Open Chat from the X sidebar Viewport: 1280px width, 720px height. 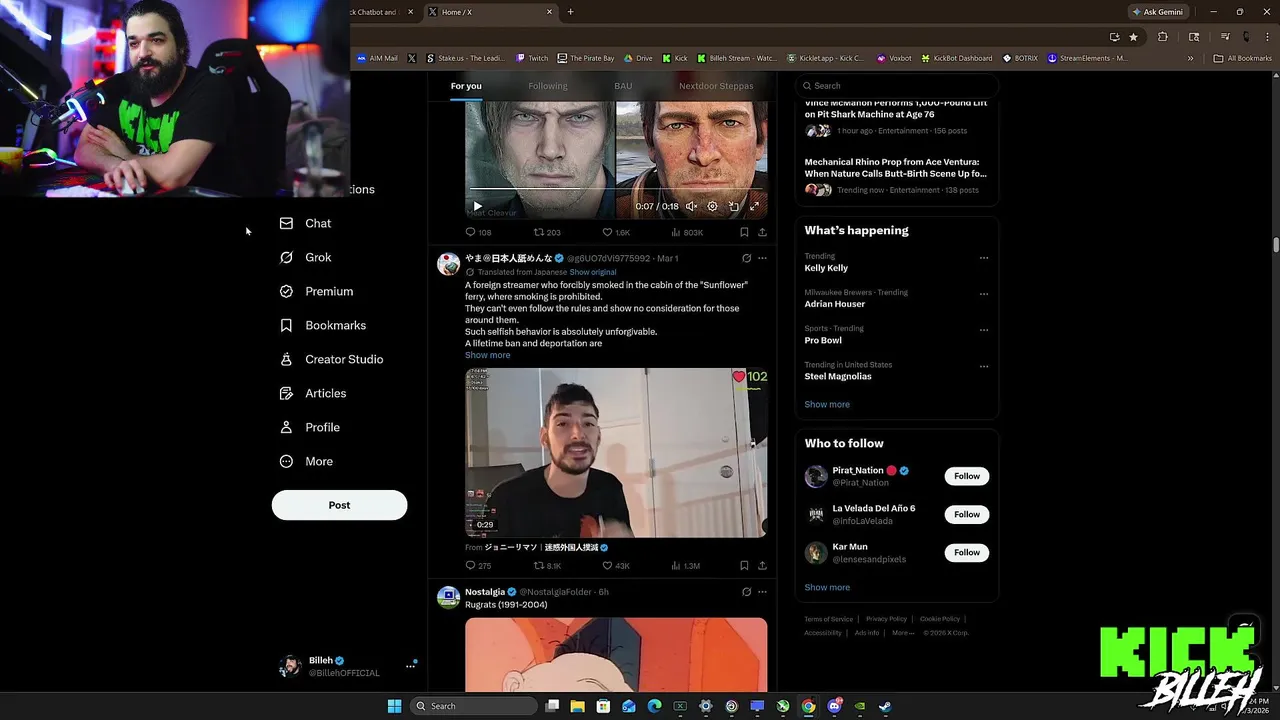305,223
